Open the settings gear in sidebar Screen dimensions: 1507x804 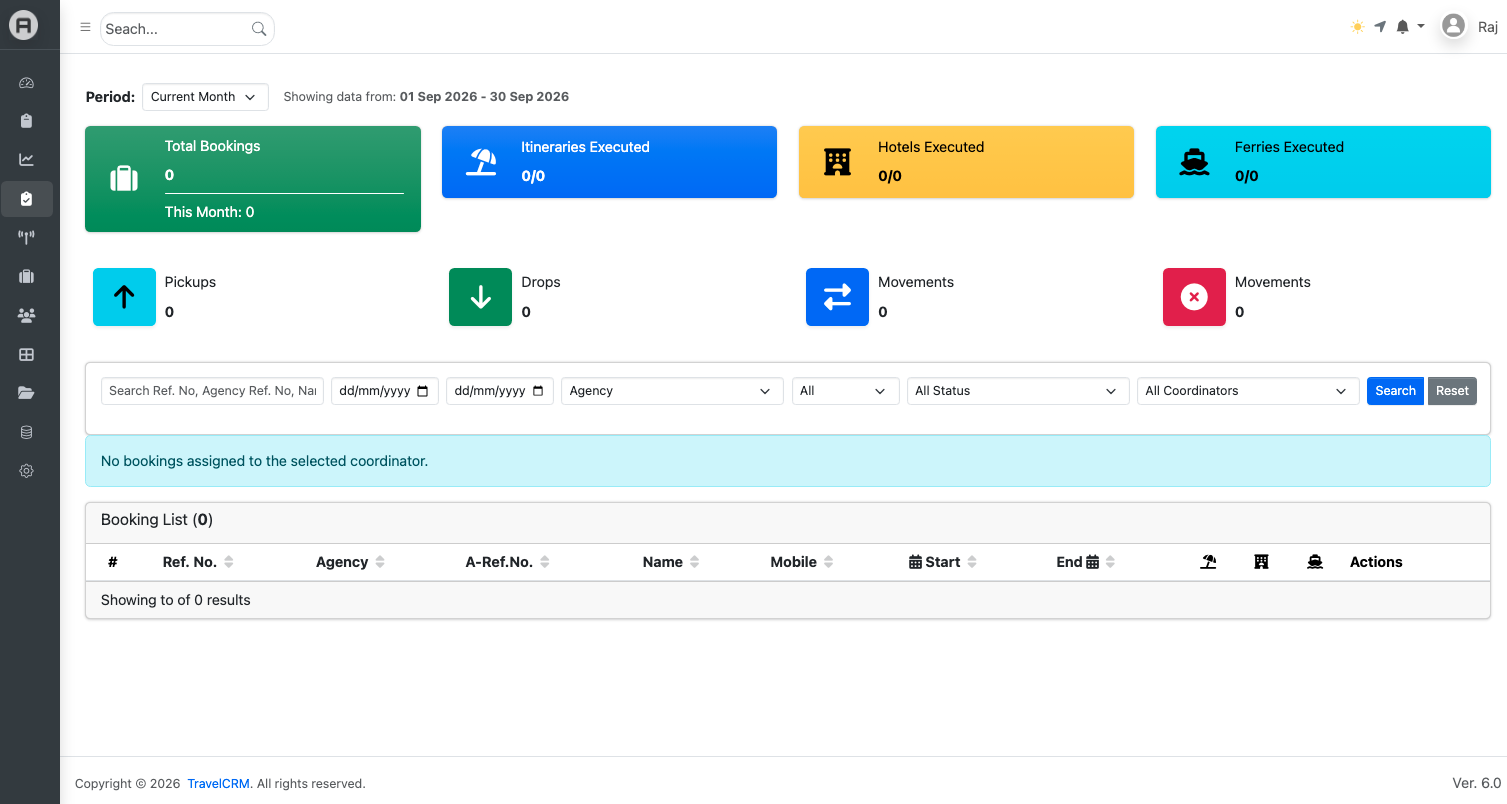pos(27,471)
